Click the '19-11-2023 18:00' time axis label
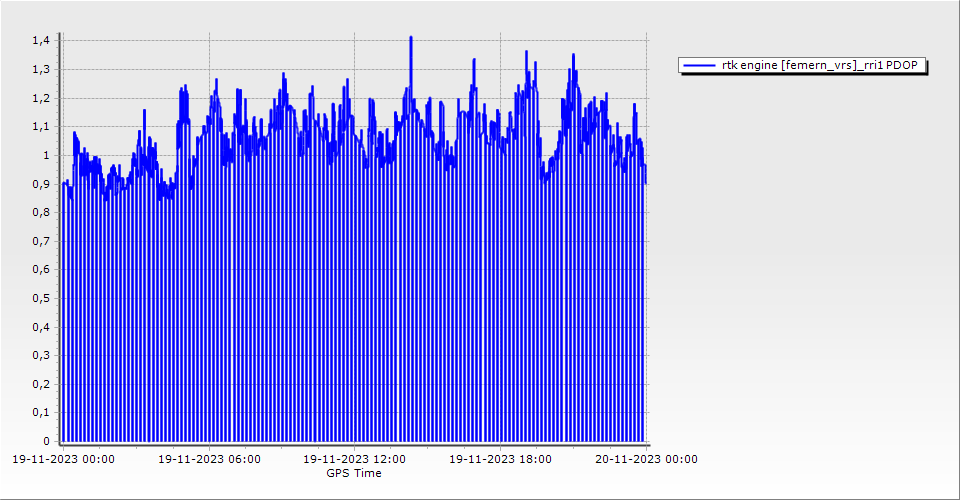This screenshot has width=960, height=500. (x=501, y=460)
